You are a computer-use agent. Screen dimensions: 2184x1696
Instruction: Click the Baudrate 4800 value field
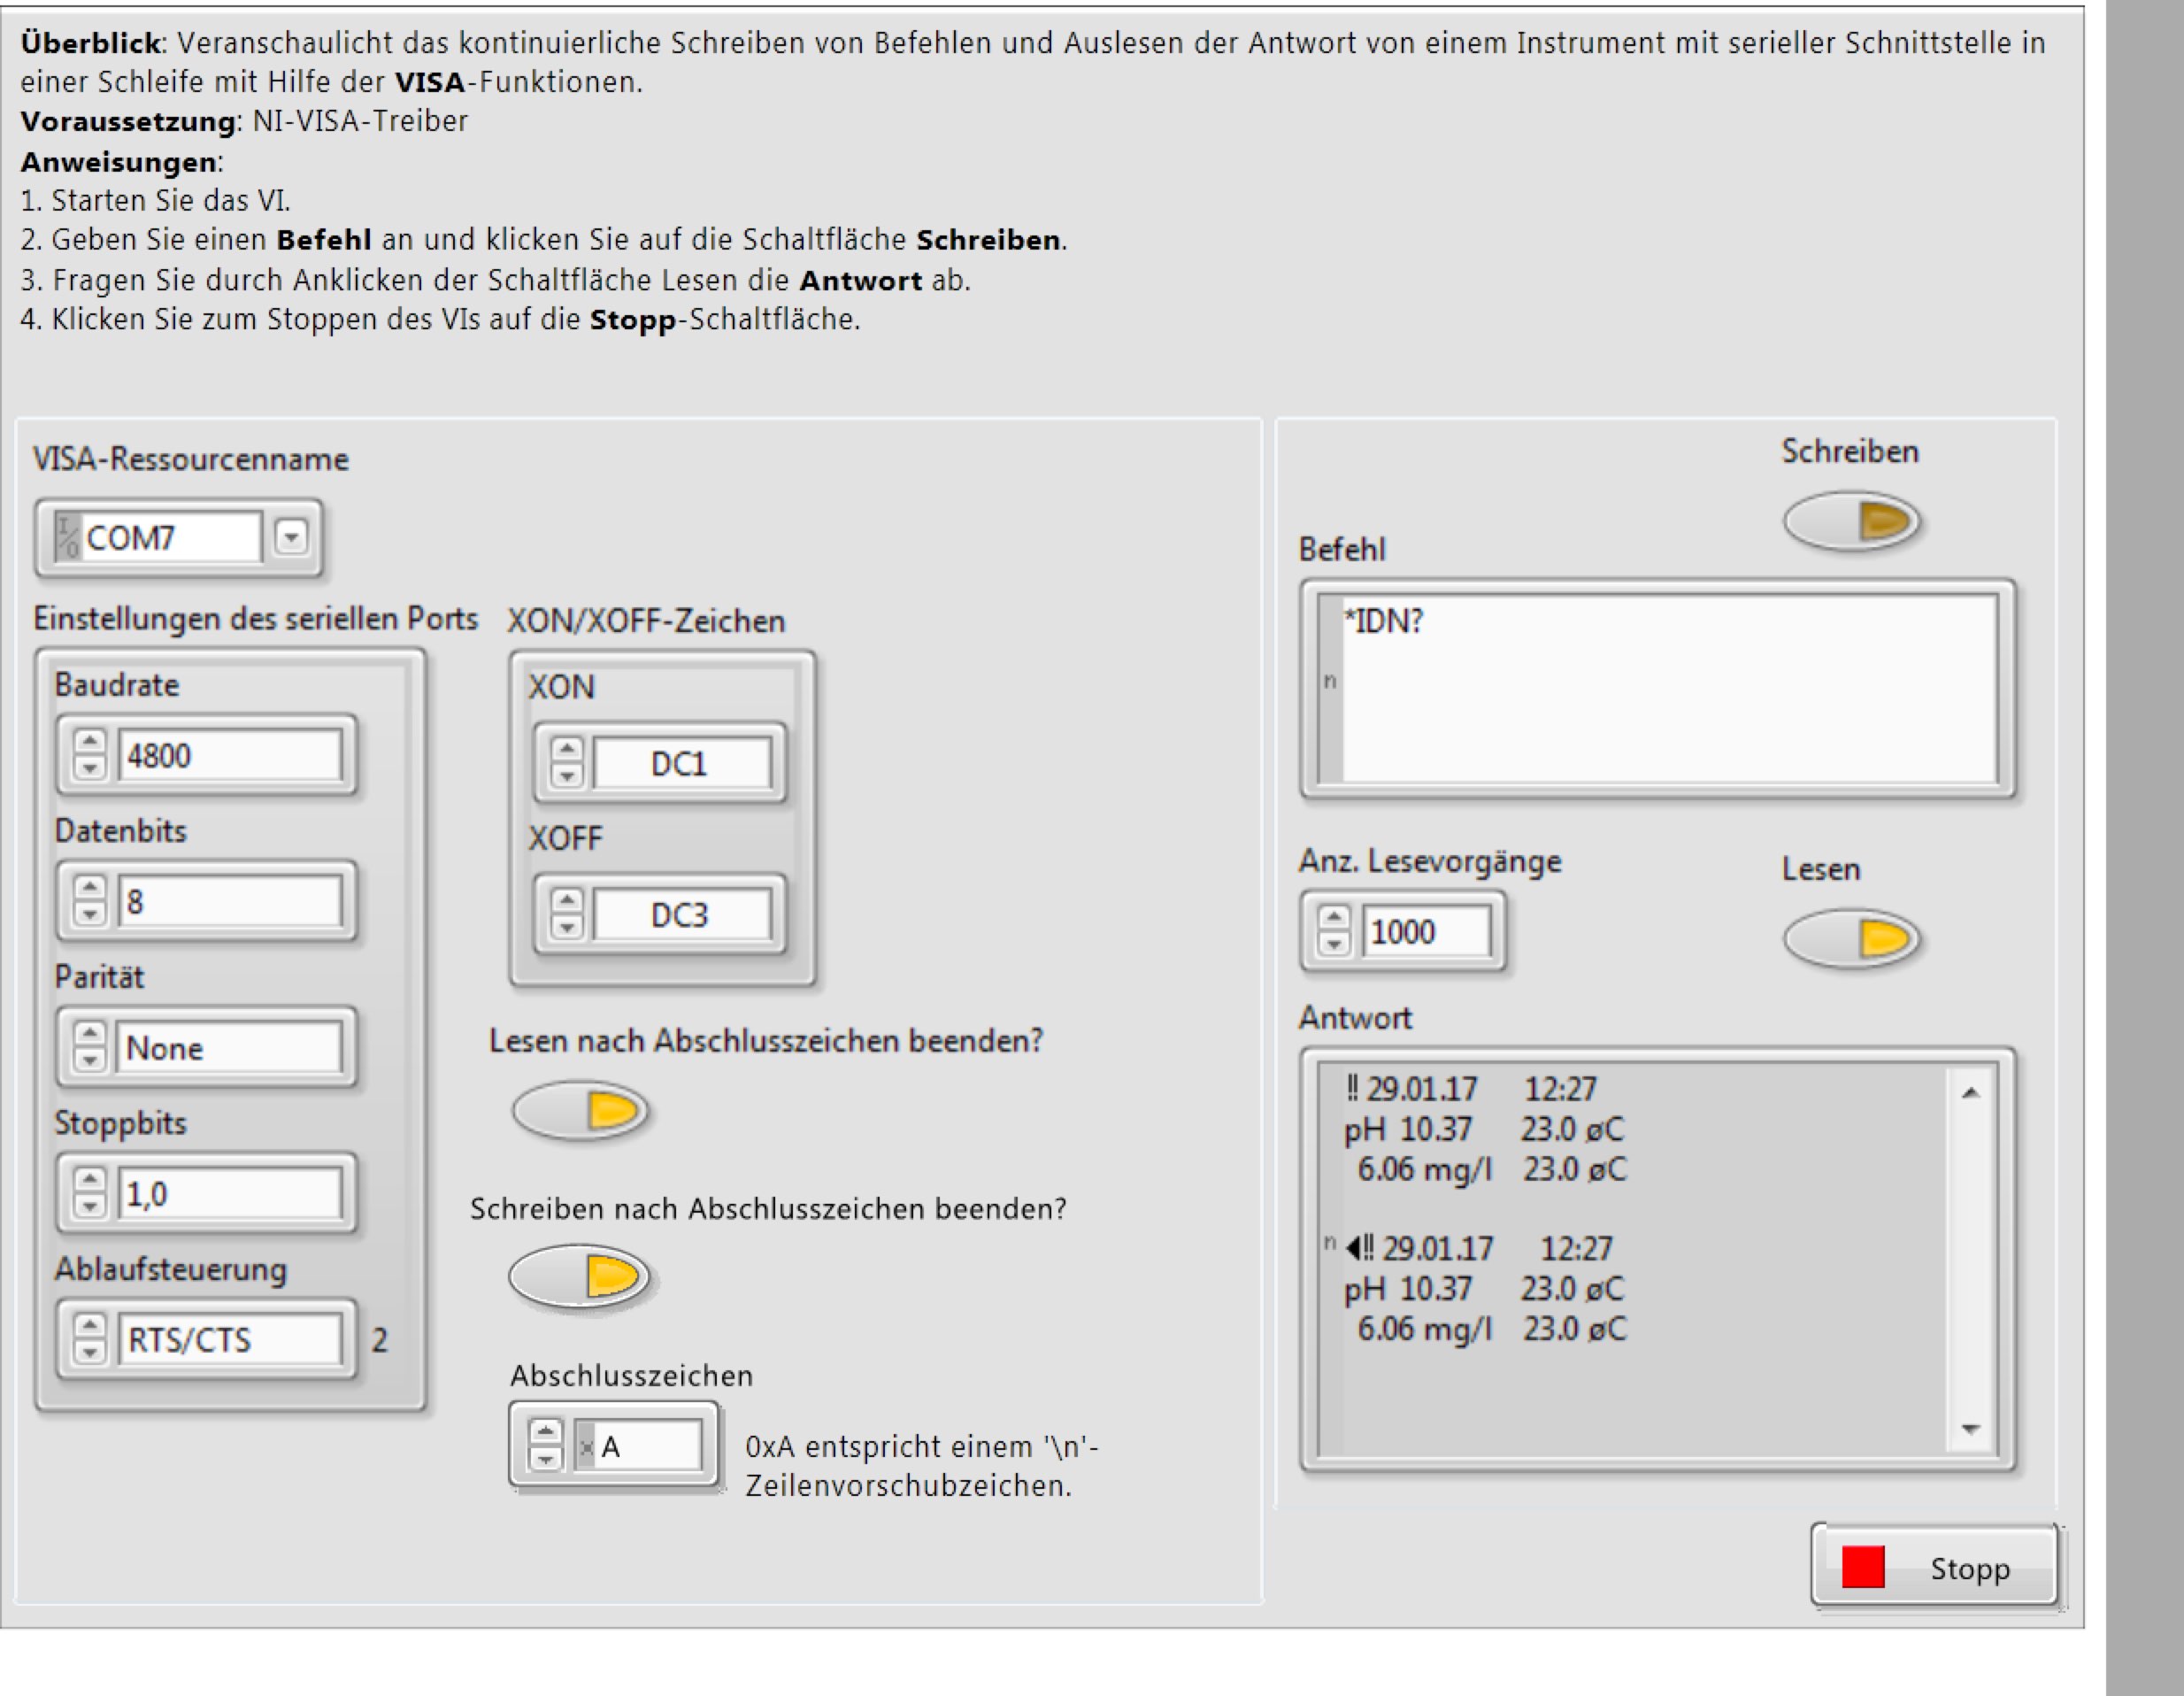point(230,756)
